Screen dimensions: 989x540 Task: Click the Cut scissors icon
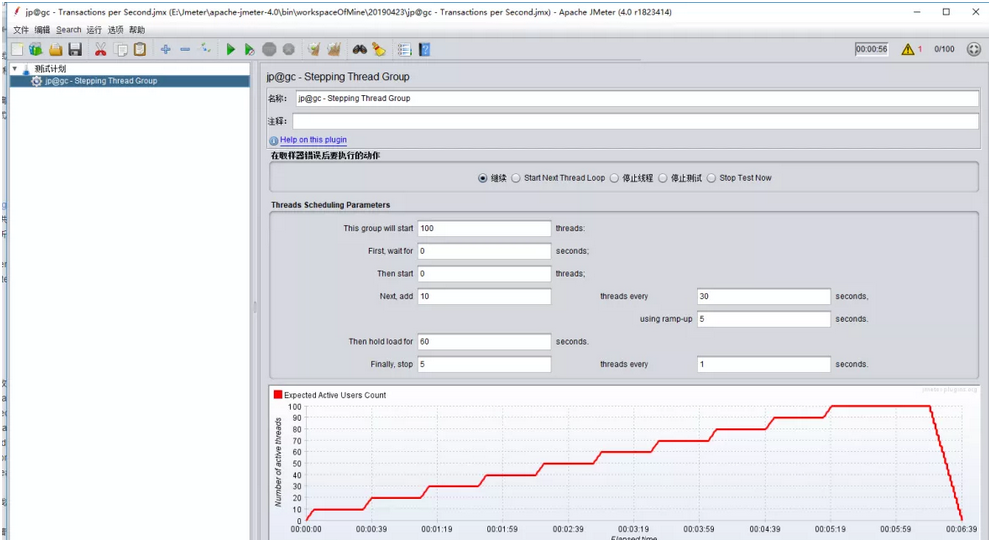tap(100, 49)
